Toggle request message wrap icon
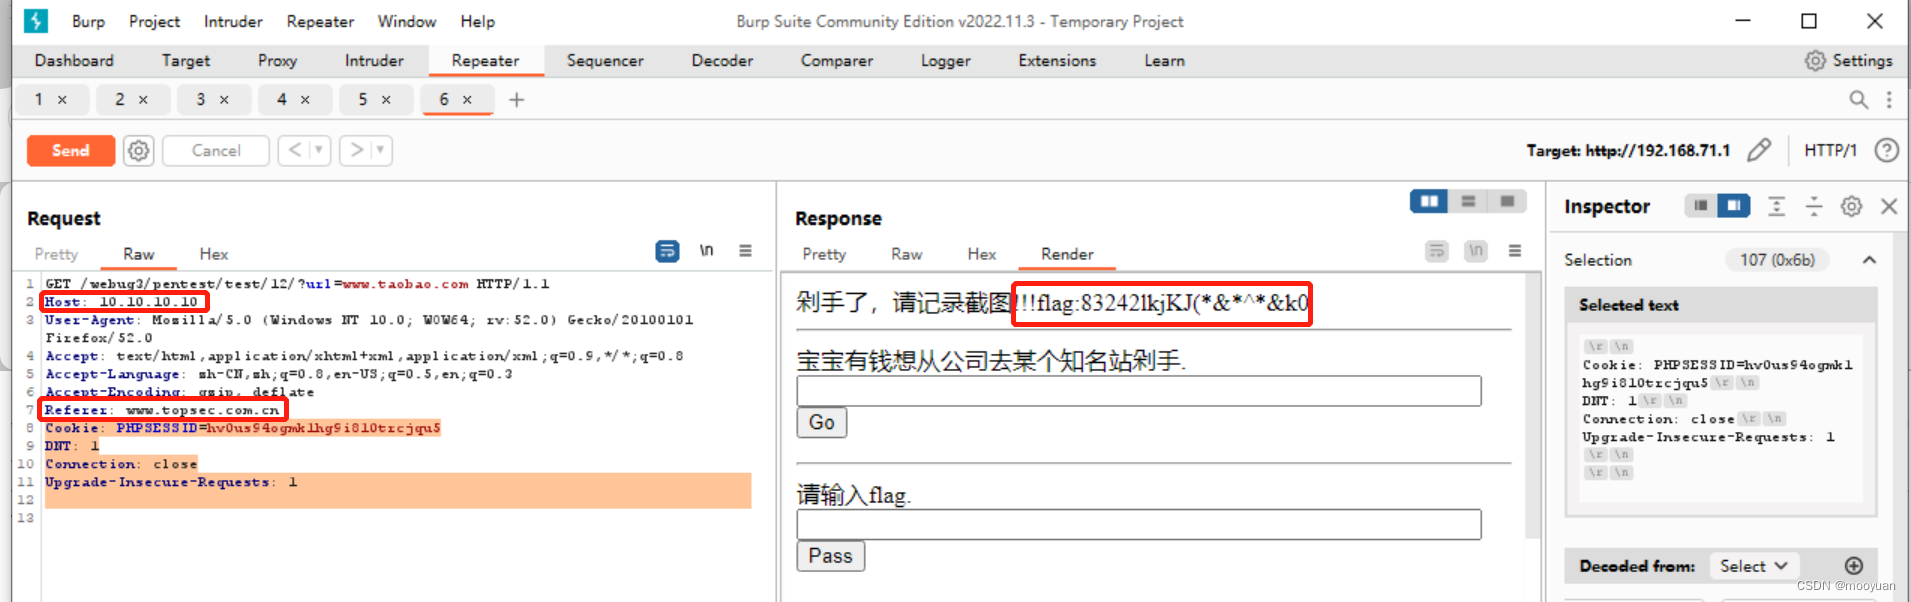The image size is (1911, 602). tap(667, 251)
